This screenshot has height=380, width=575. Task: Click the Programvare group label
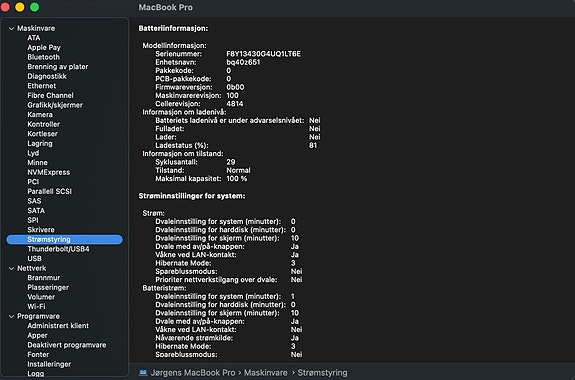(x=38, y=316)
